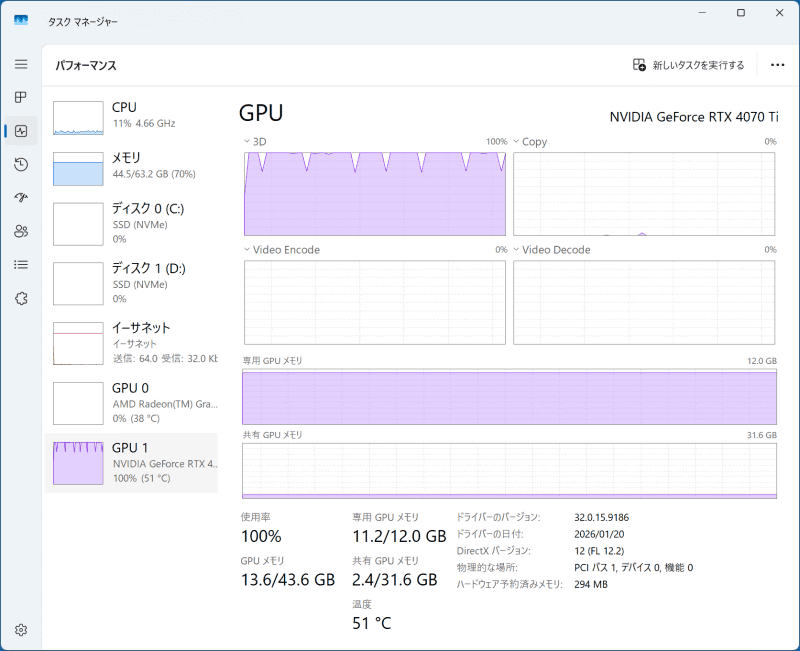
Task: Select GPU 0 AMD Radeon entry
Action: (132, 403)
